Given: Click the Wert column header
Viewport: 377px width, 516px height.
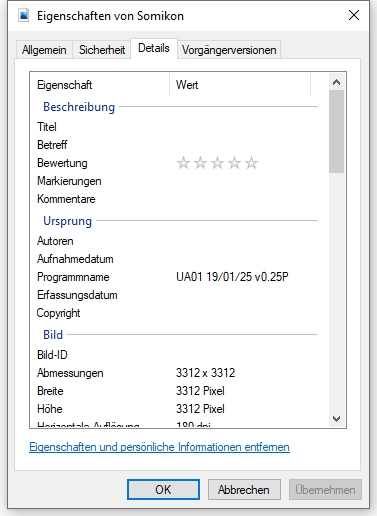Looking at the screenshot, I should tap(240, 85).
